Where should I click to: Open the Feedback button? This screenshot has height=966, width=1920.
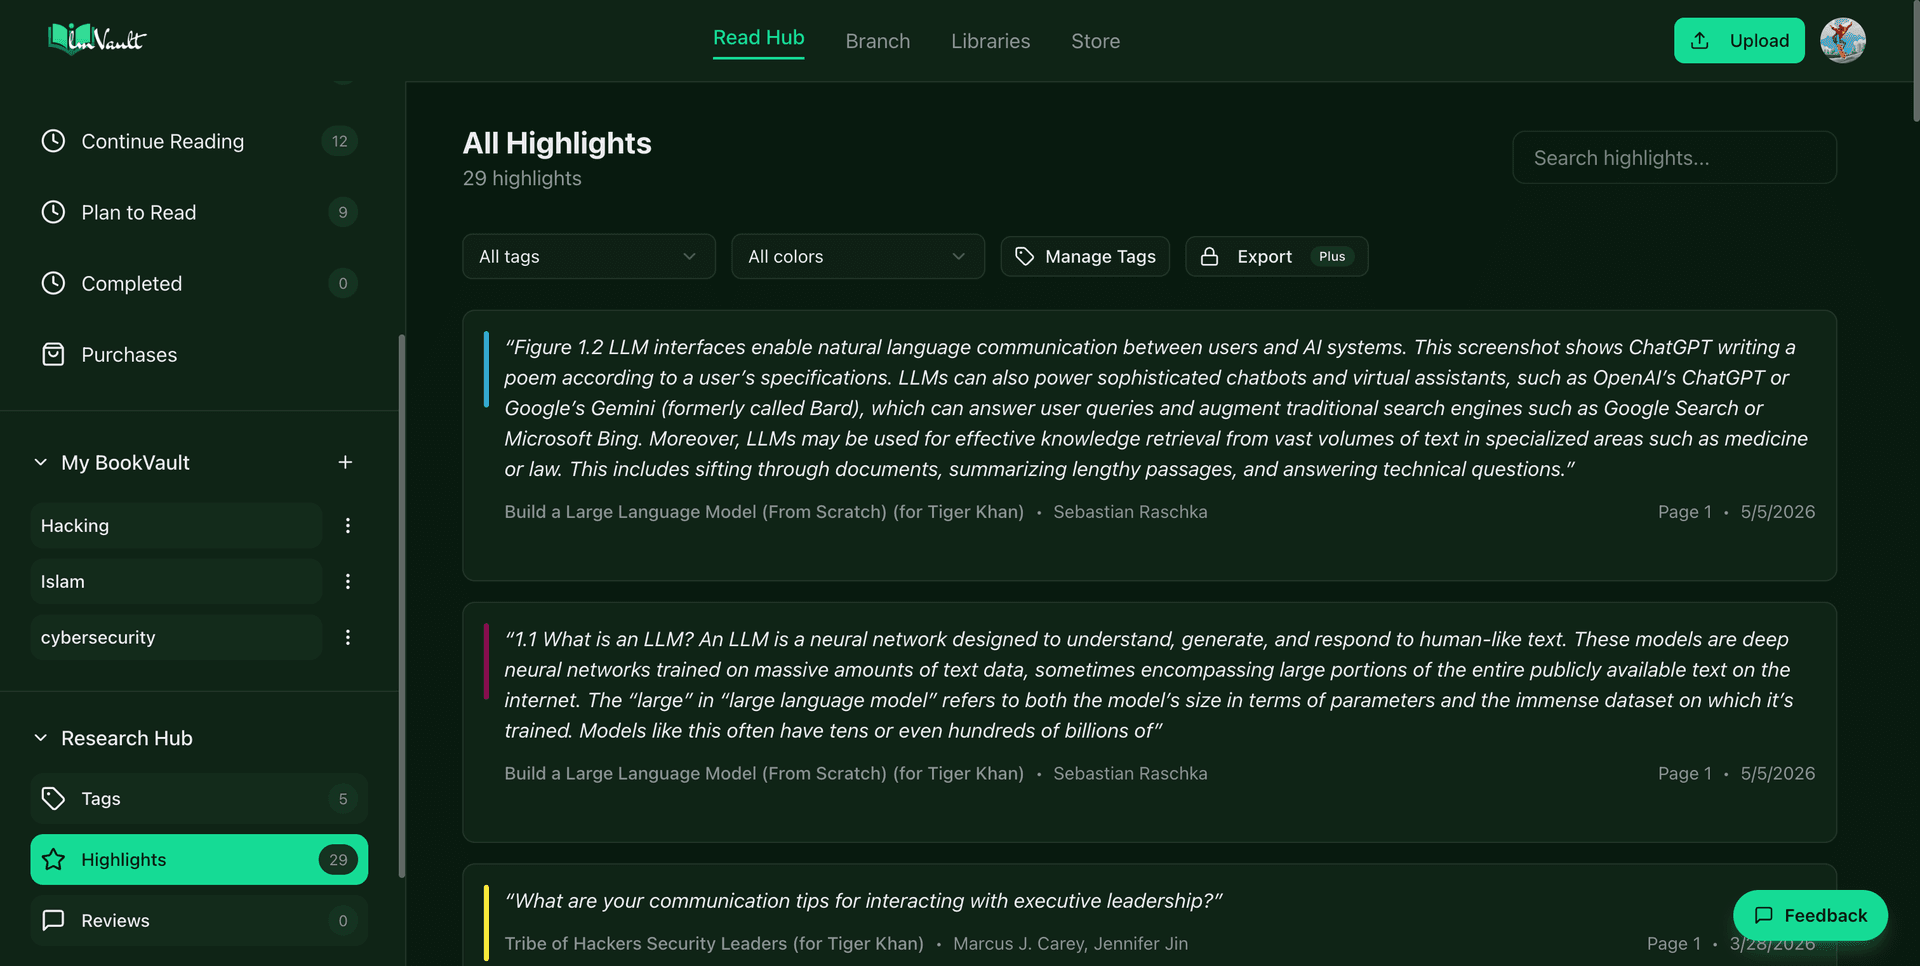pyautogui.click(x=1810, y=915)
